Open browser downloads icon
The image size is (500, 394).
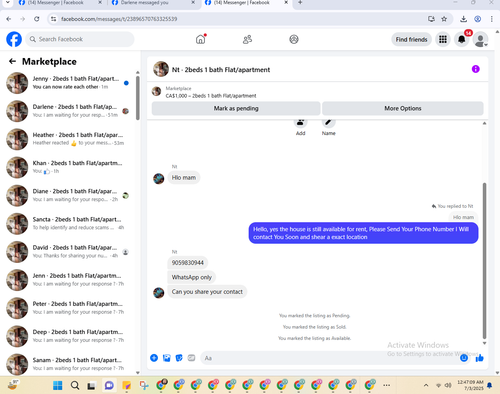coord(463,19)
